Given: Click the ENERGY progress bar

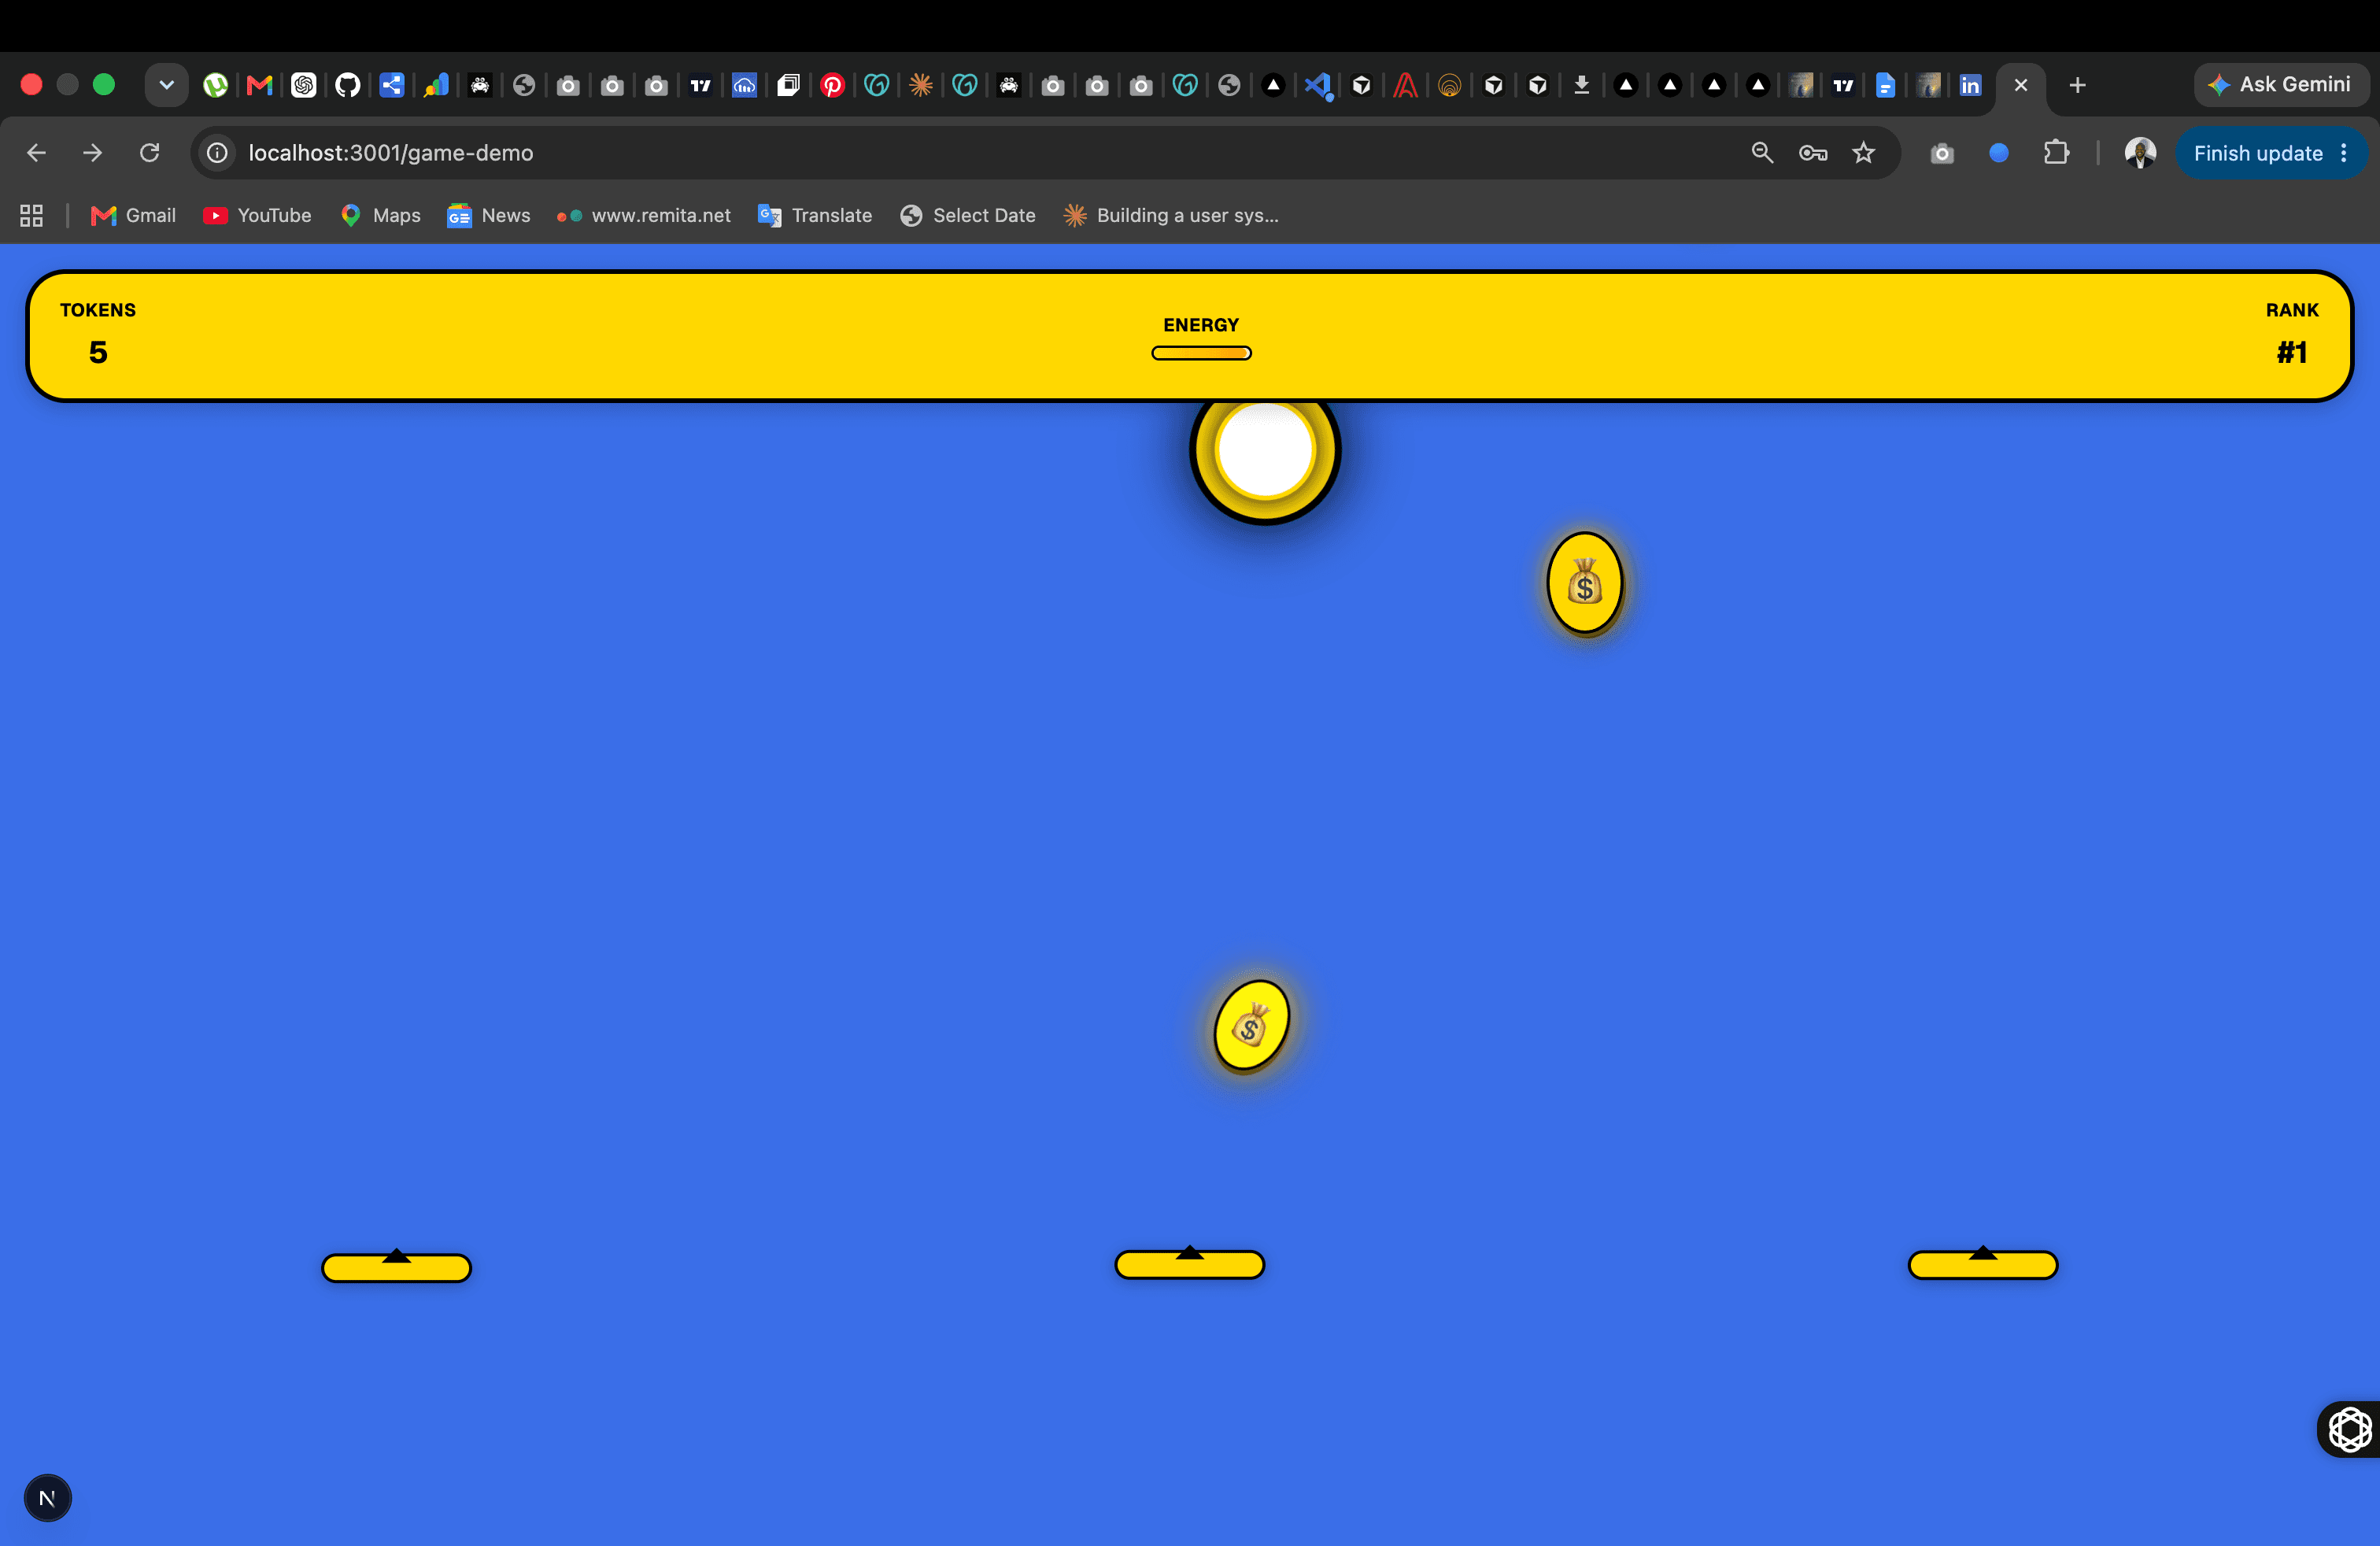Looking at the screenshot, I should [x=1201, y=353].
